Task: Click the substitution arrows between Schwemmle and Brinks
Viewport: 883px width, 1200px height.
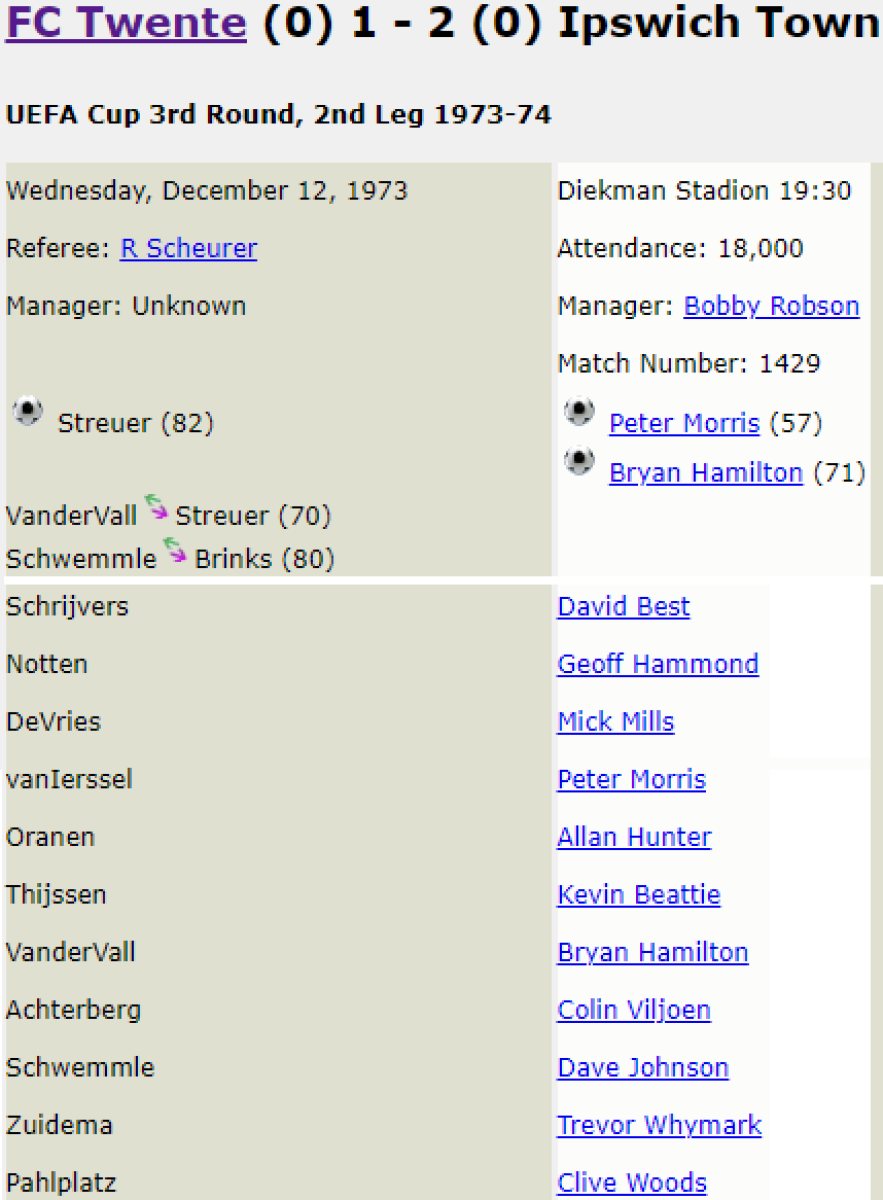Action: (x=176, y=550)
